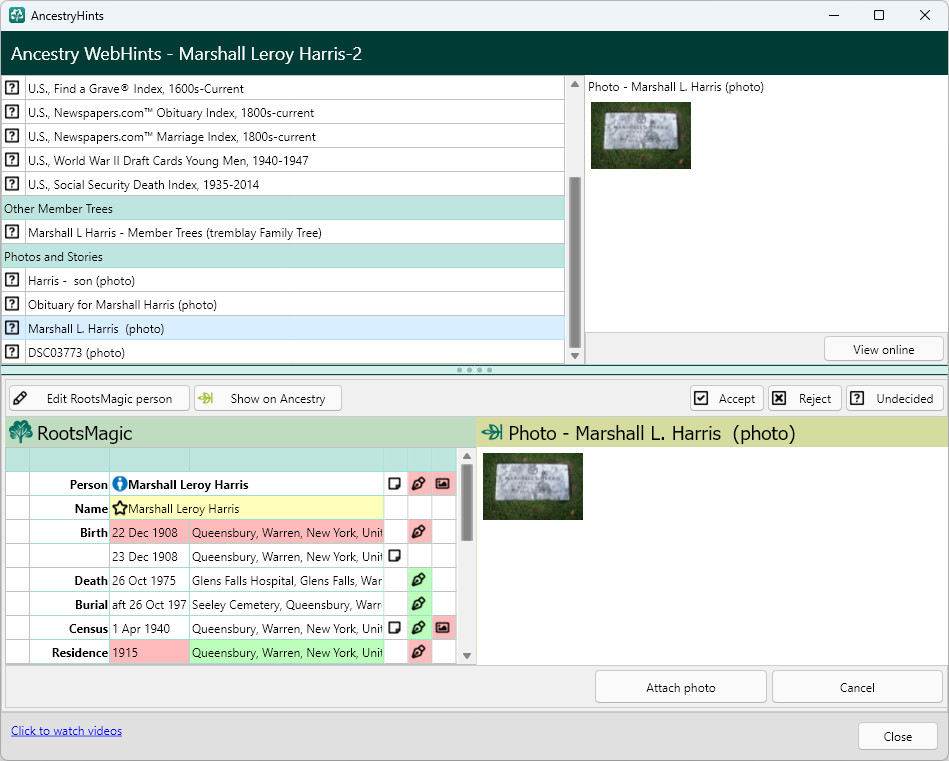Reject the selected hint
This screenshot has height=761, width=949.
click(x=805, y=398)
